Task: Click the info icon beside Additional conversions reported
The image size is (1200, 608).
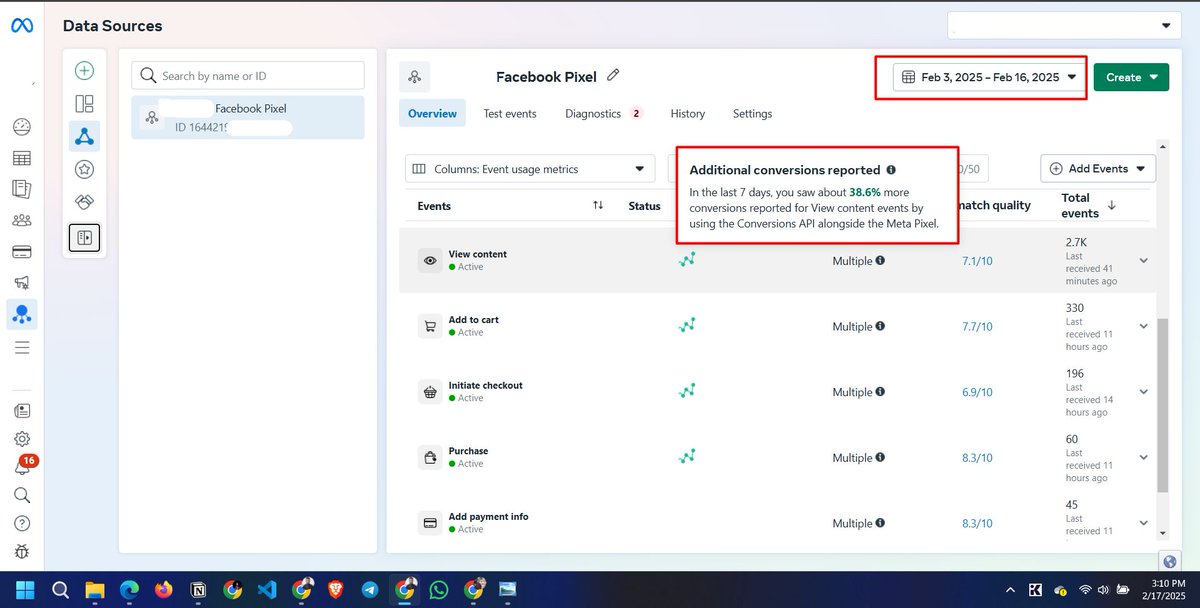Action: coord(891,170)
